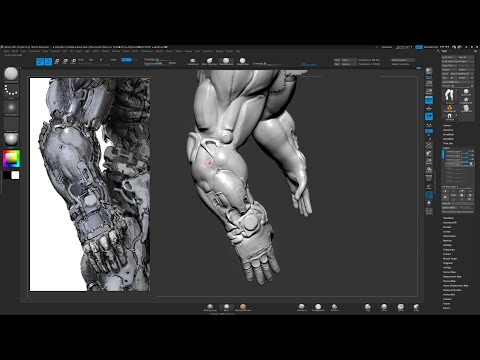Open the alpha selector thumbnail
The width and height of the screenshot is (480, 360).
coord(11,108)
